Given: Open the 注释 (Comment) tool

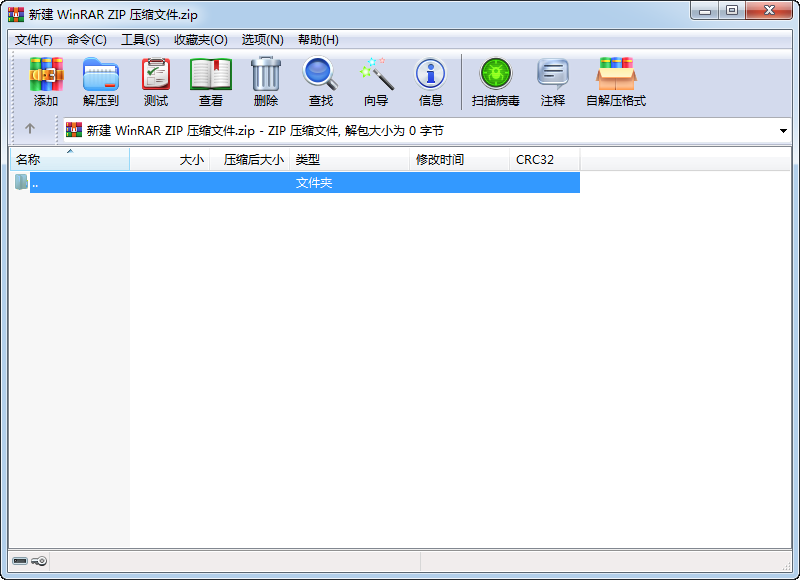Looking at the screenshot, I should [553, 82].
